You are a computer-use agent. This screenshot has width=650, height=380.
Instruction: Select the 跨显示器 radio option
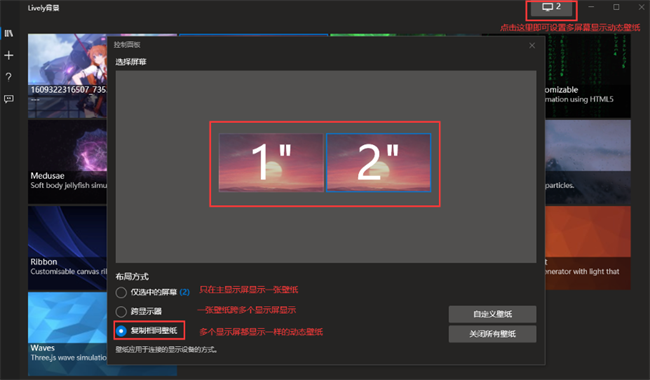tap(121, 311)
